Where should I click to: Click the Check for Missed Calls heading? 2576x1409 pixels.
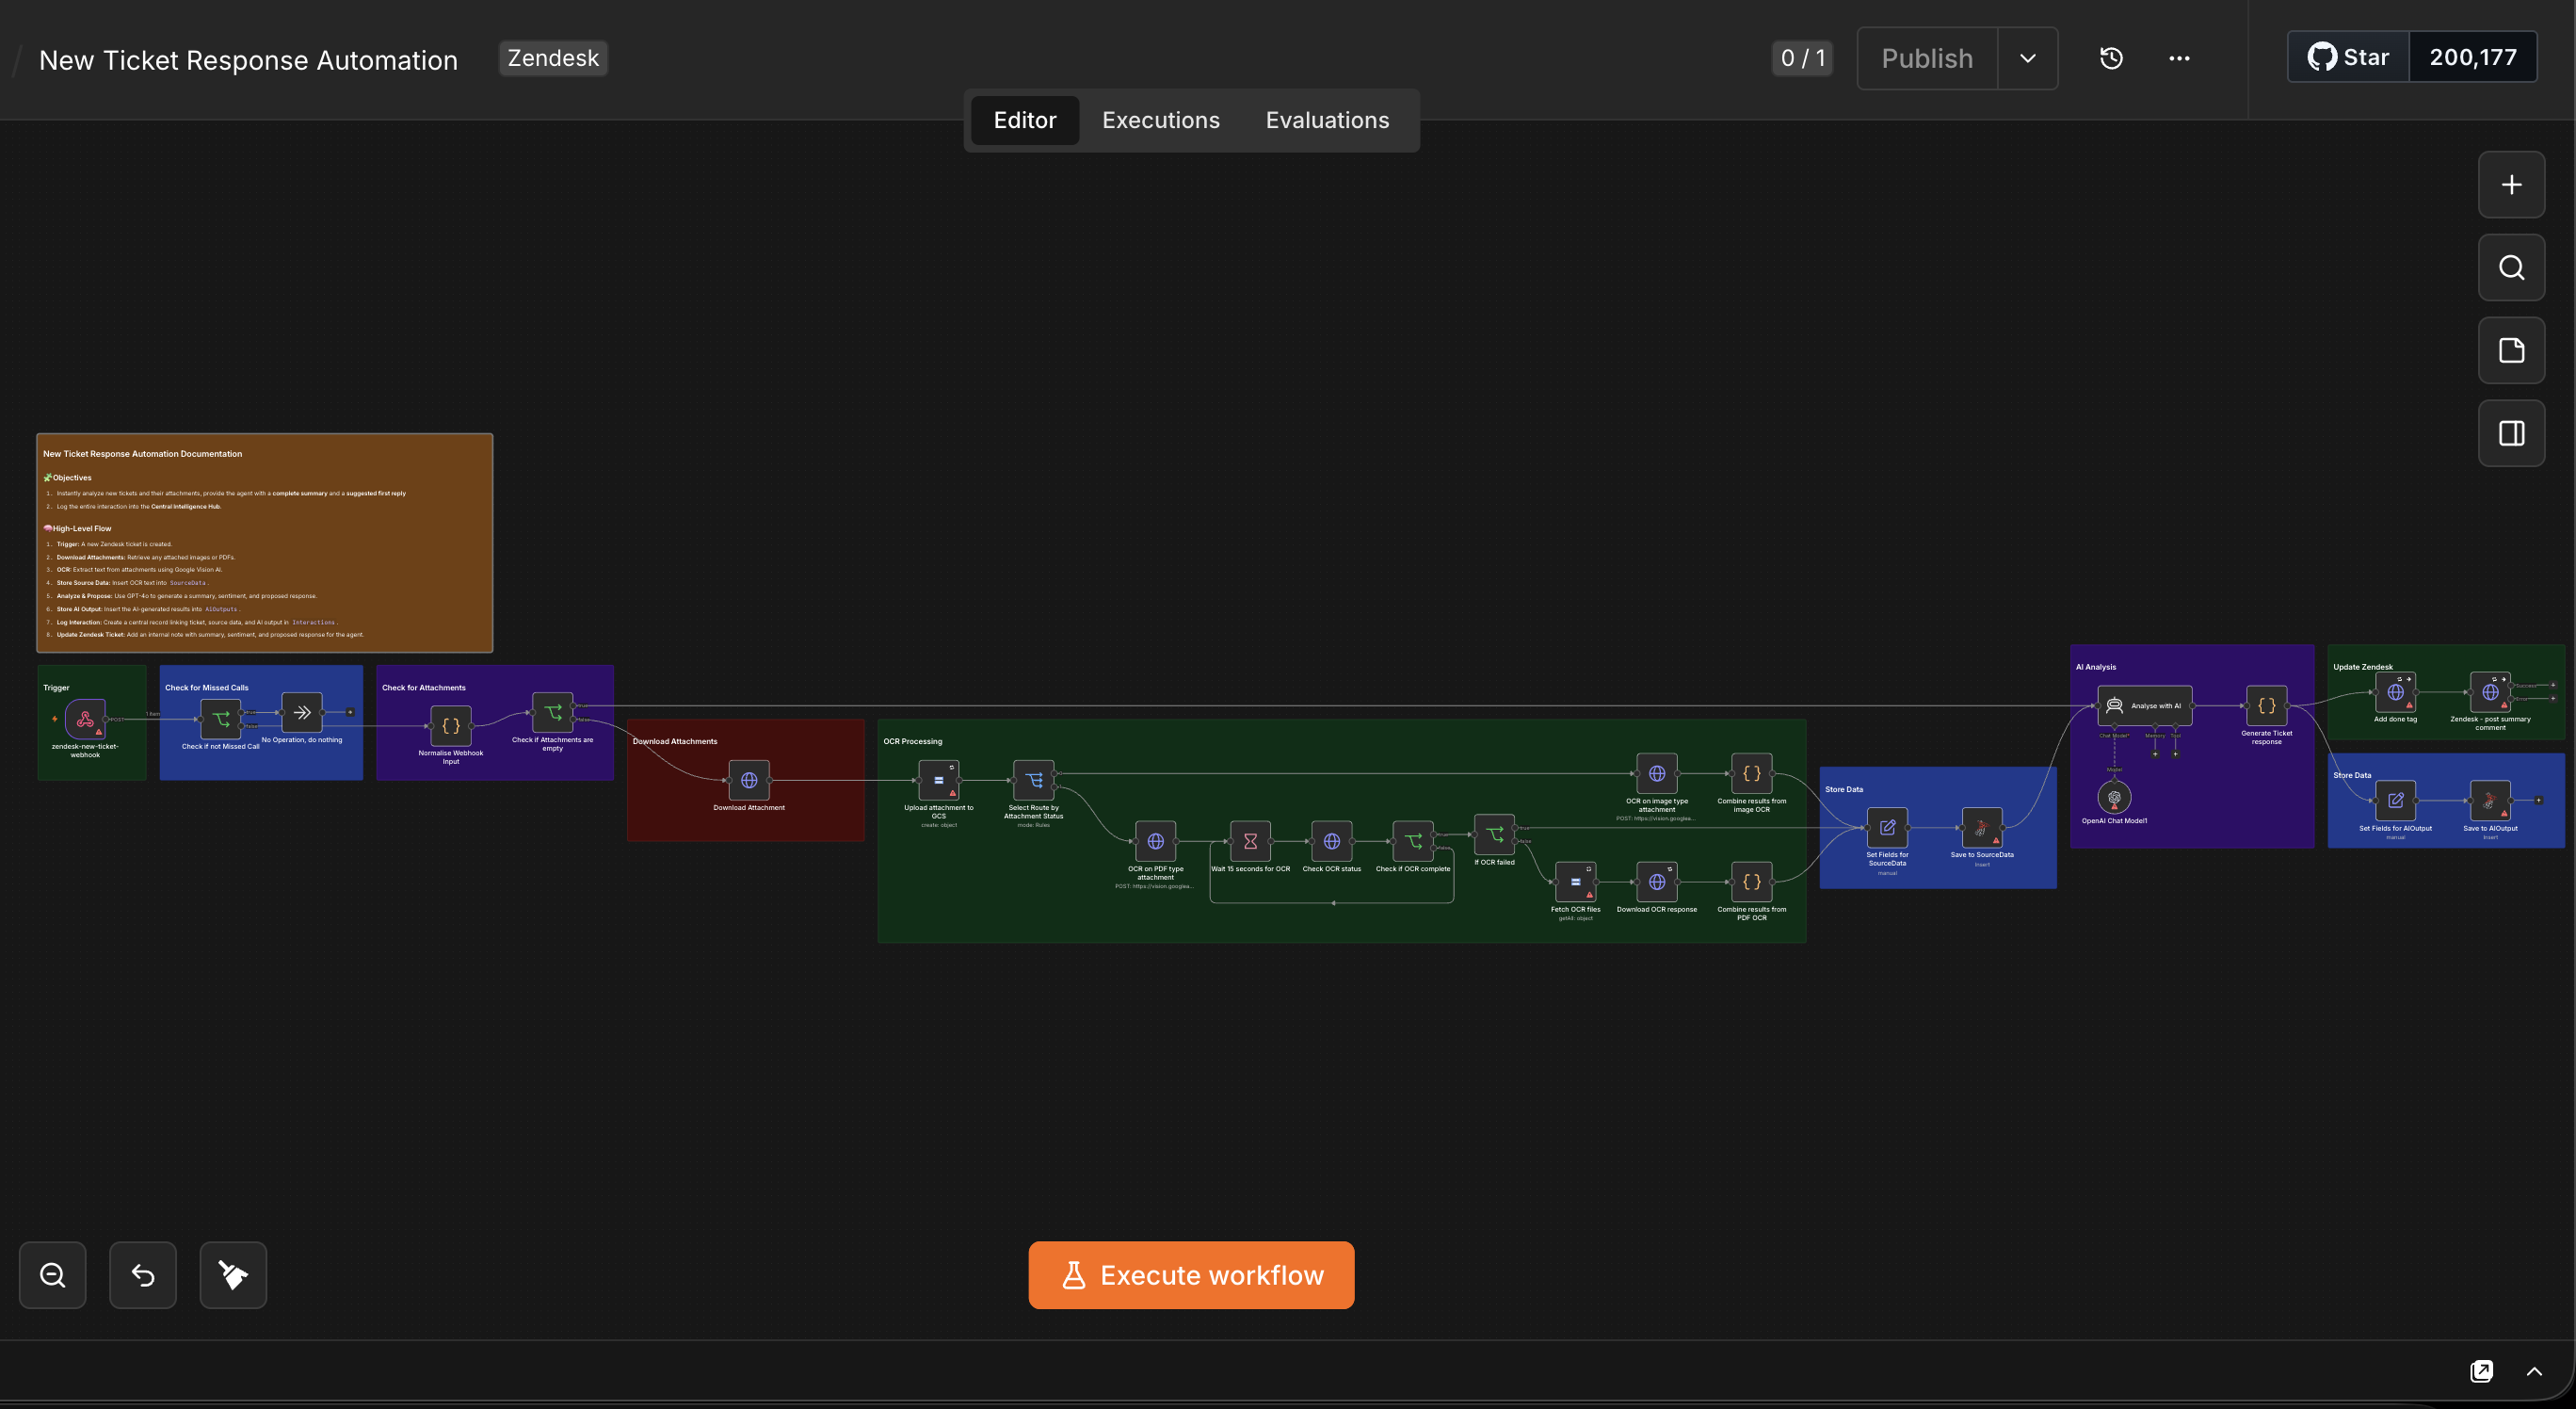pos(207,688)
